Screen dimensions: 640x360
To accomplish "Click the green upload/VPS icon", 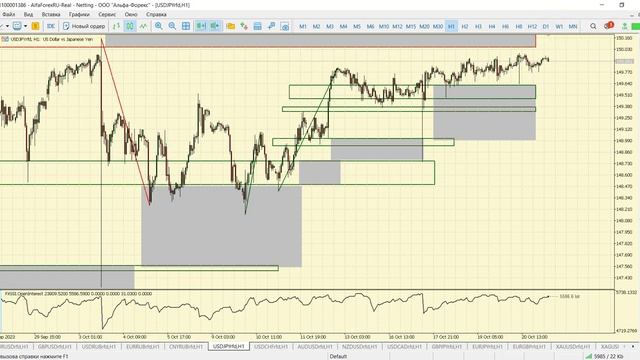I will click(x=624, y=26).
